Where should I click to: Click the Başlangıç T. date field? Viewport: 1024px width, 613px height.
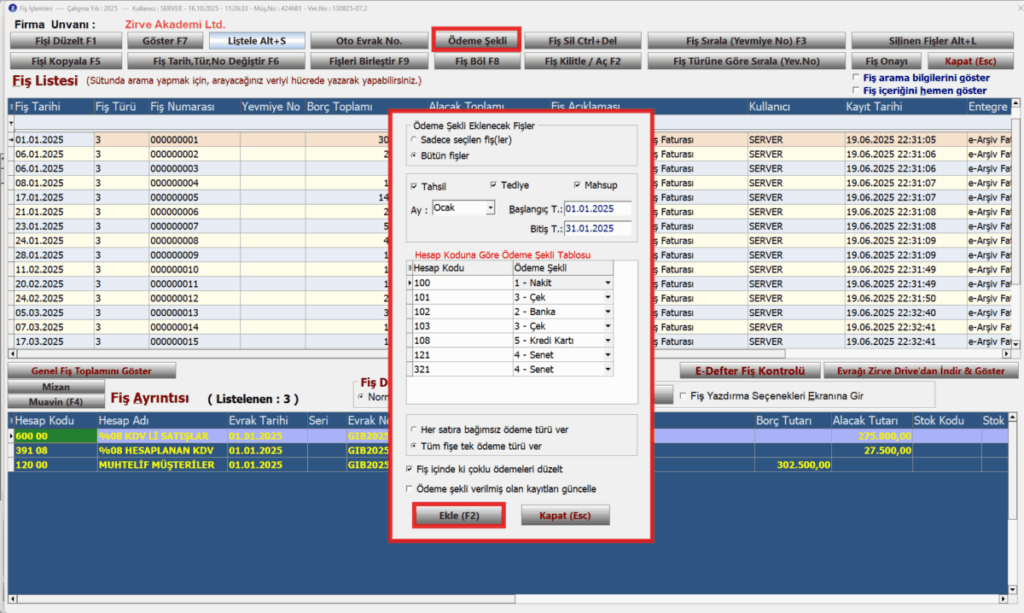coord(598,209)
